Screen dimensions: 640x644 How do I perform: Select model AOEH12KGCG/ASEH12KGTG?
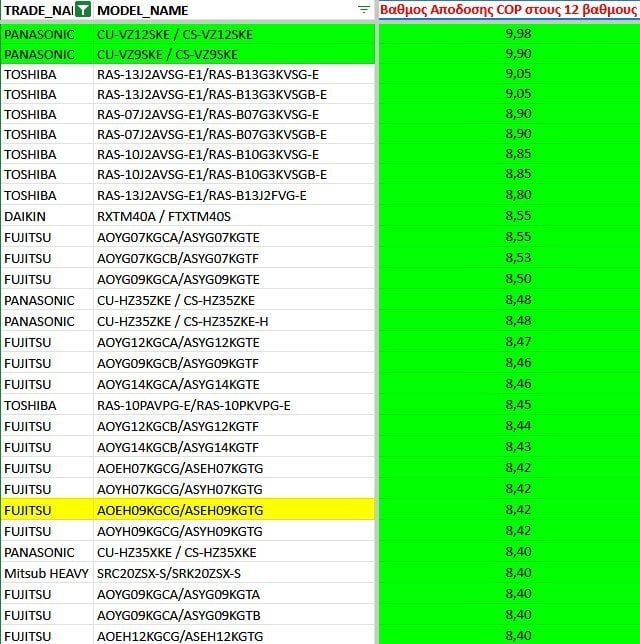[x=180, y=637]
